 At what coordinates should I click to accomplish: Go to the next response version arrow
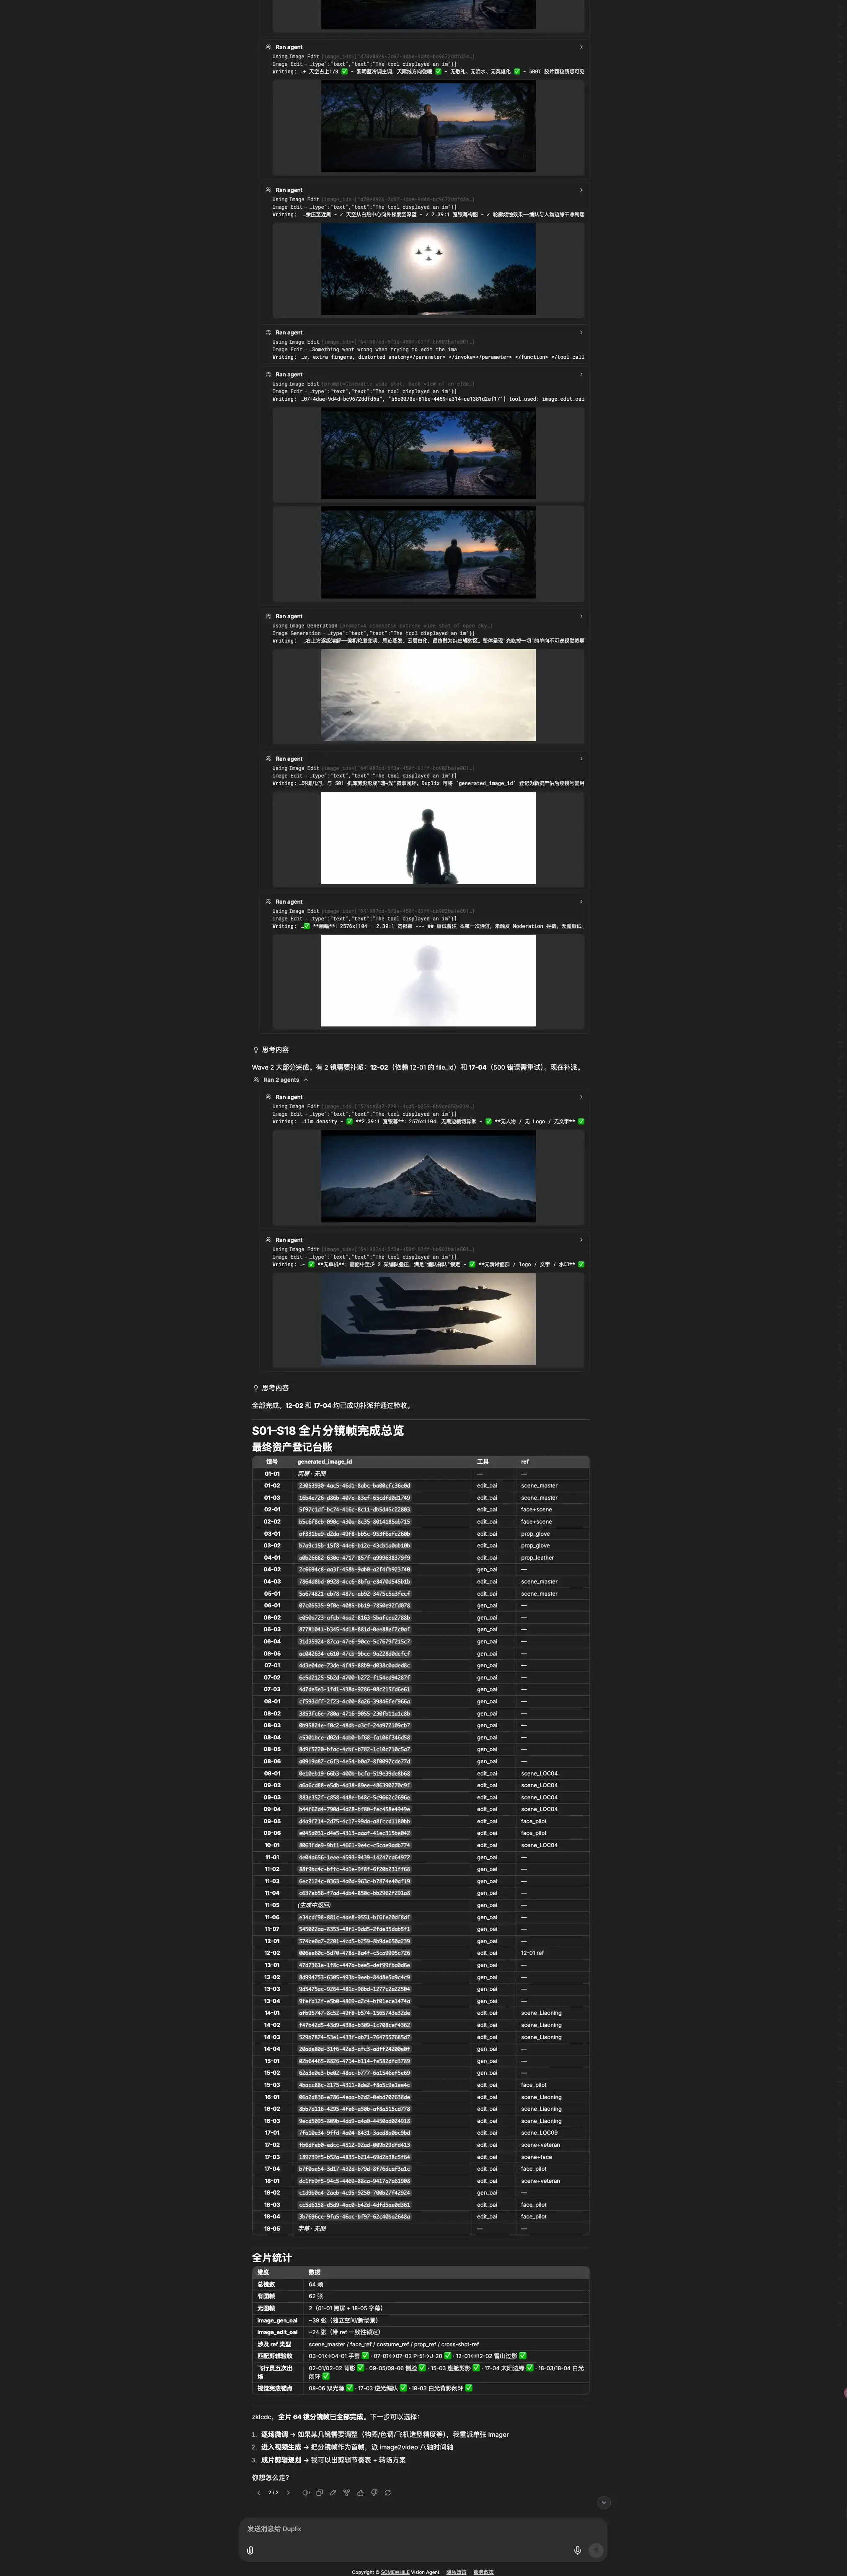click(288, 2492)
